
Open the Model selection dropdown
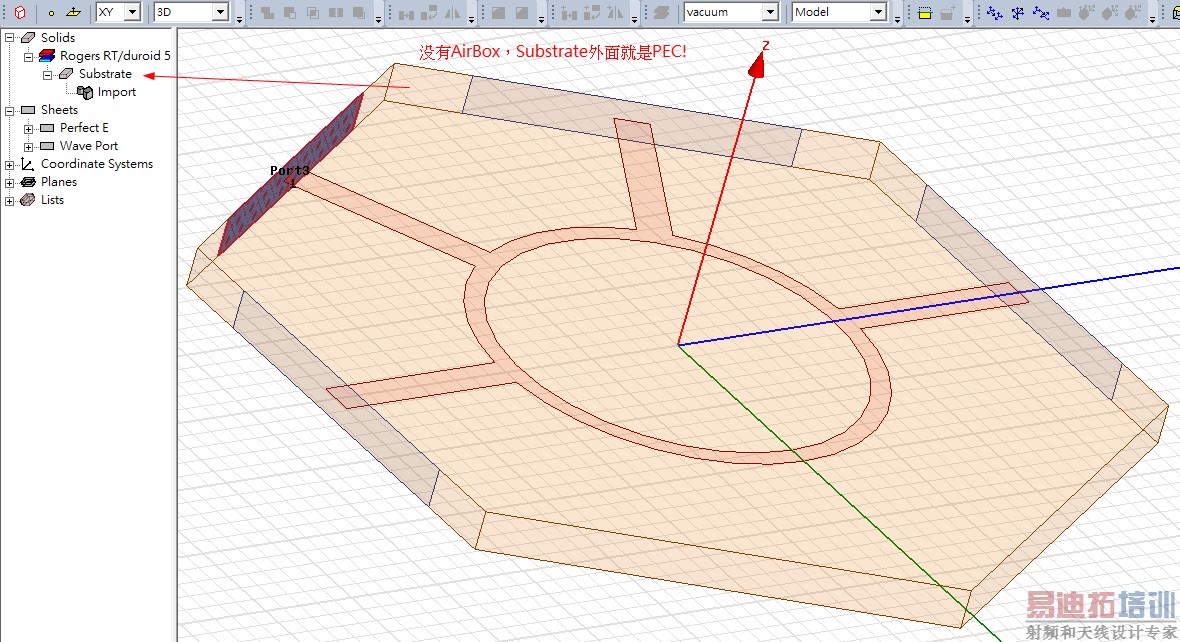(x=878, y=12)
